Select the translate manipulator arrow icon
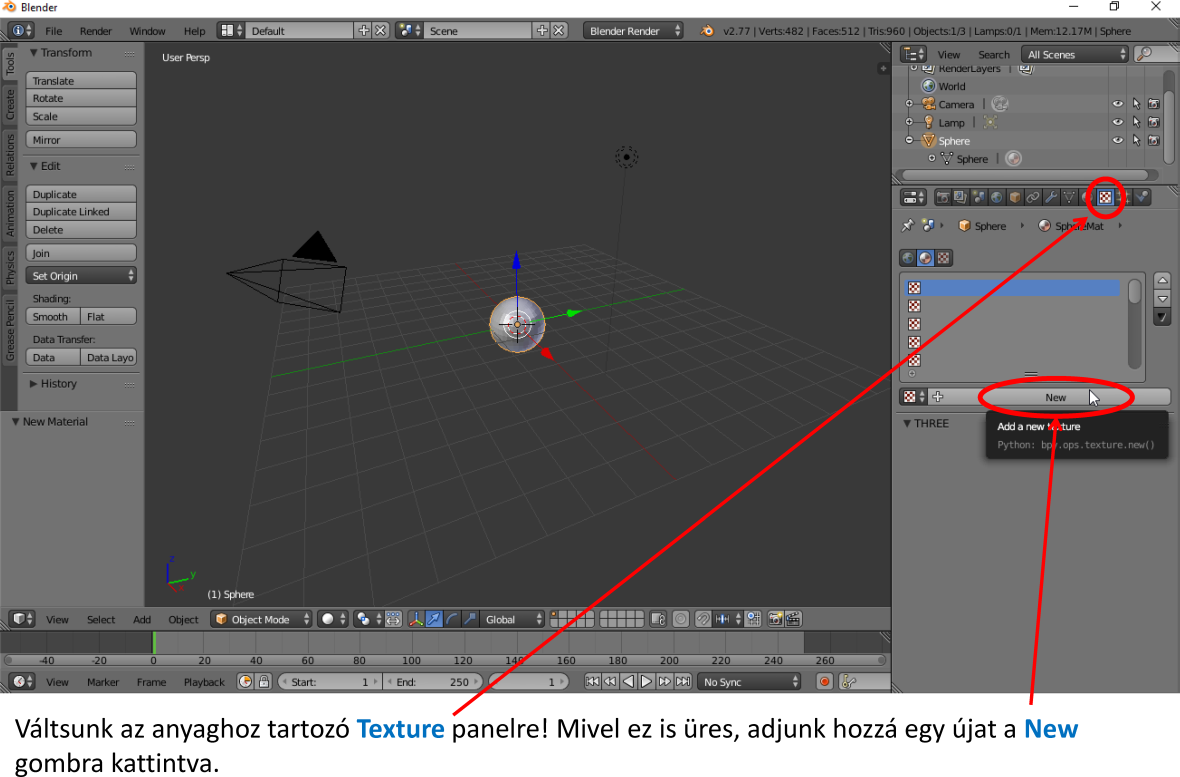1180x777 pixels. (x=434, y=620)
